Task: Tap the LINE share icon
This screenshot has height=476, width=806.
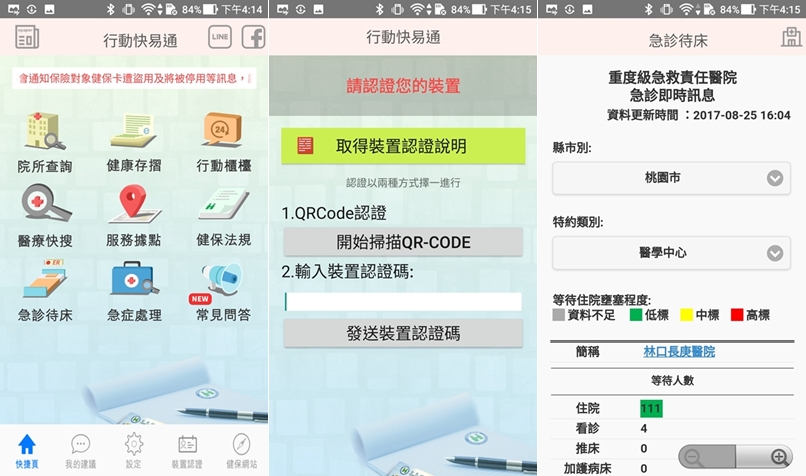Action: 220,37
